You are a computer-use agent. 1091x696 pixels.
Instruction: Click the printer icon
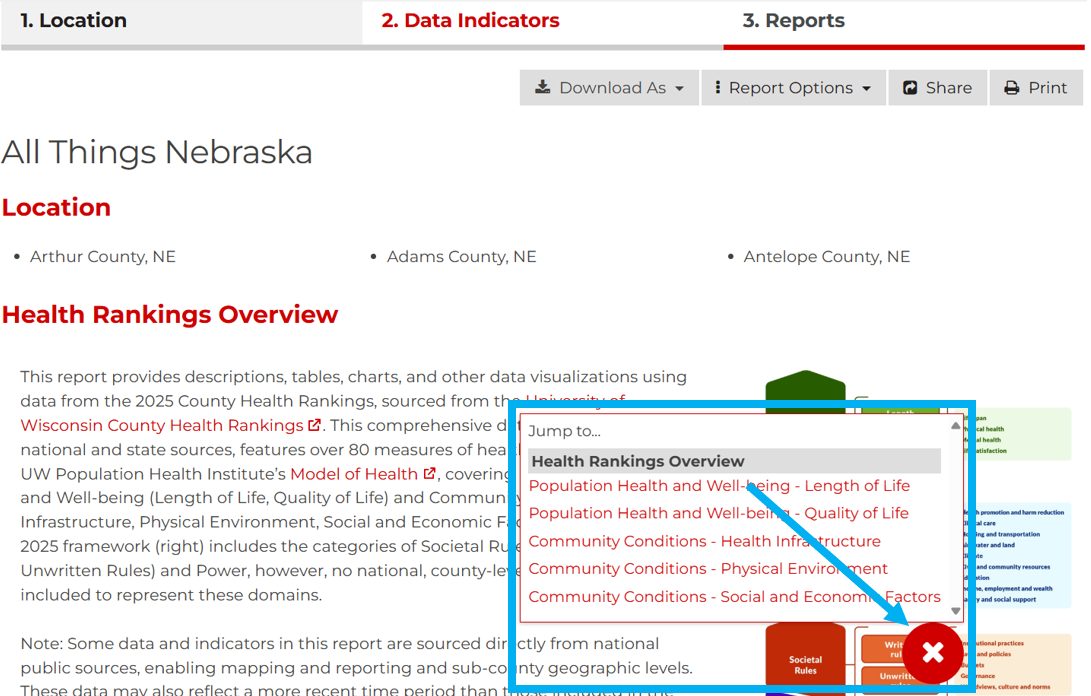coord(1012,88)
